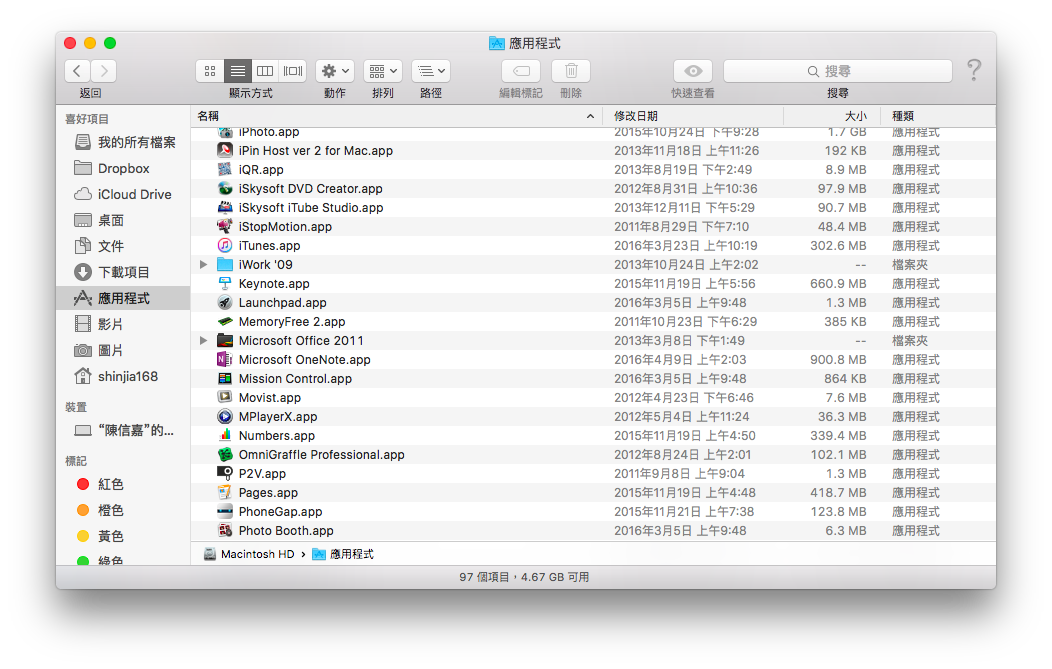Select the P2V app icon
This screenshot has width=1052, height=669.
tap(225, 474)
